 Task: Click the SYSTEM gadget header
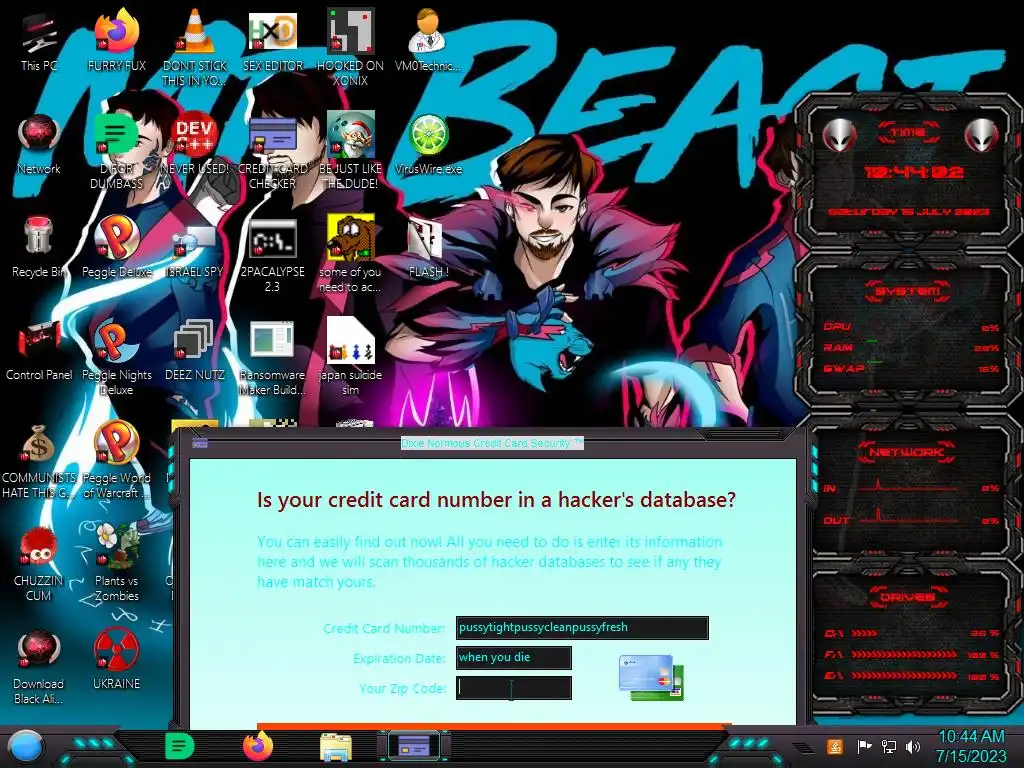[x=908, y=291]
